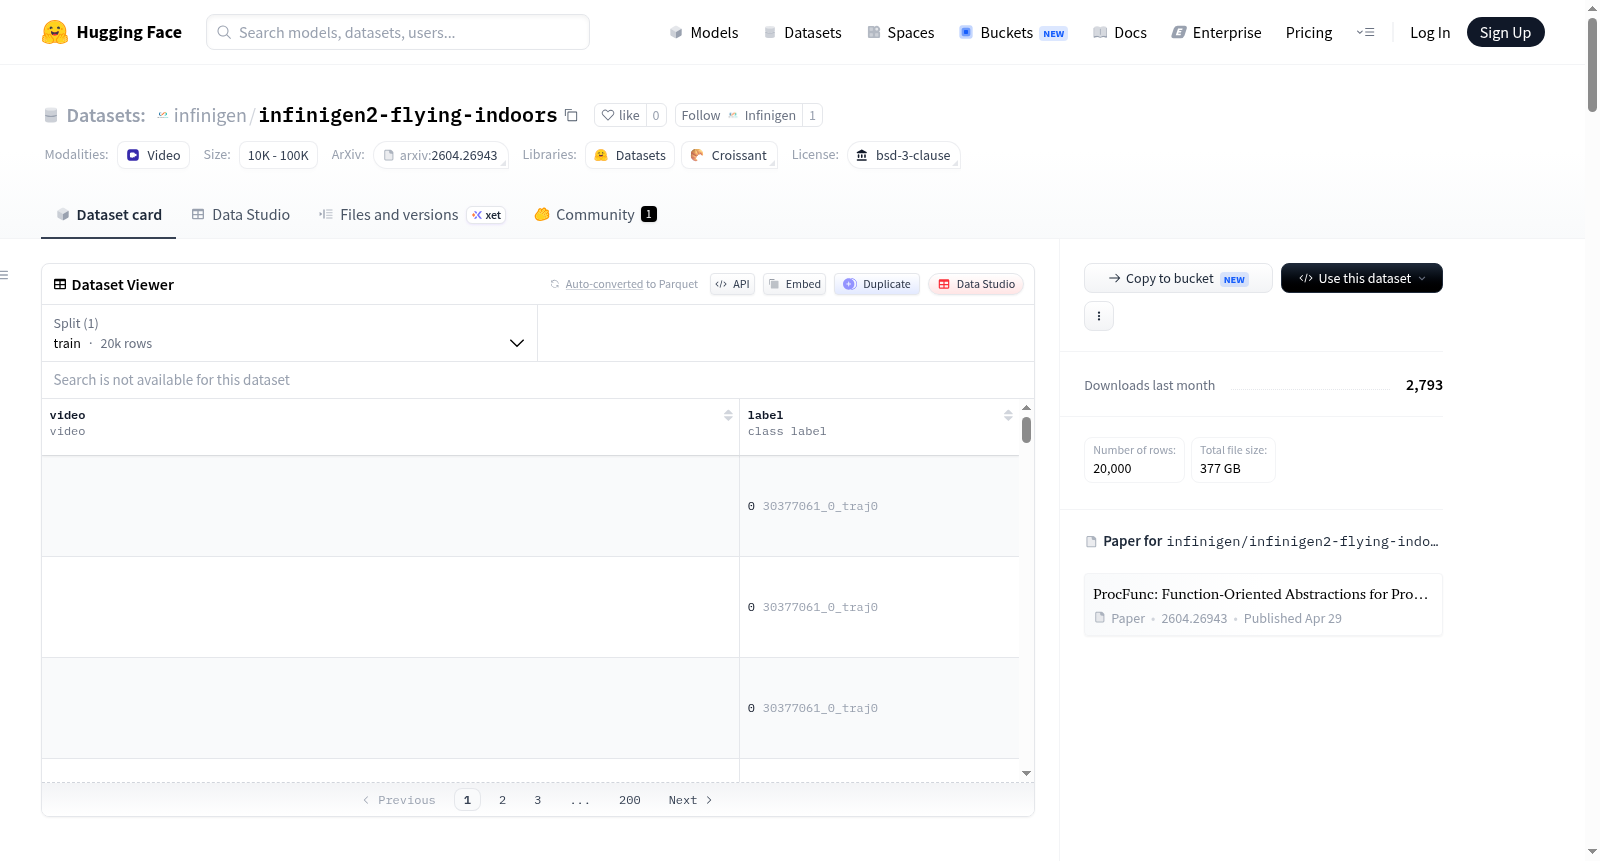Screen dimensions: 1600x861
Task: Click the Duplicate button
Action: (877, 284)
